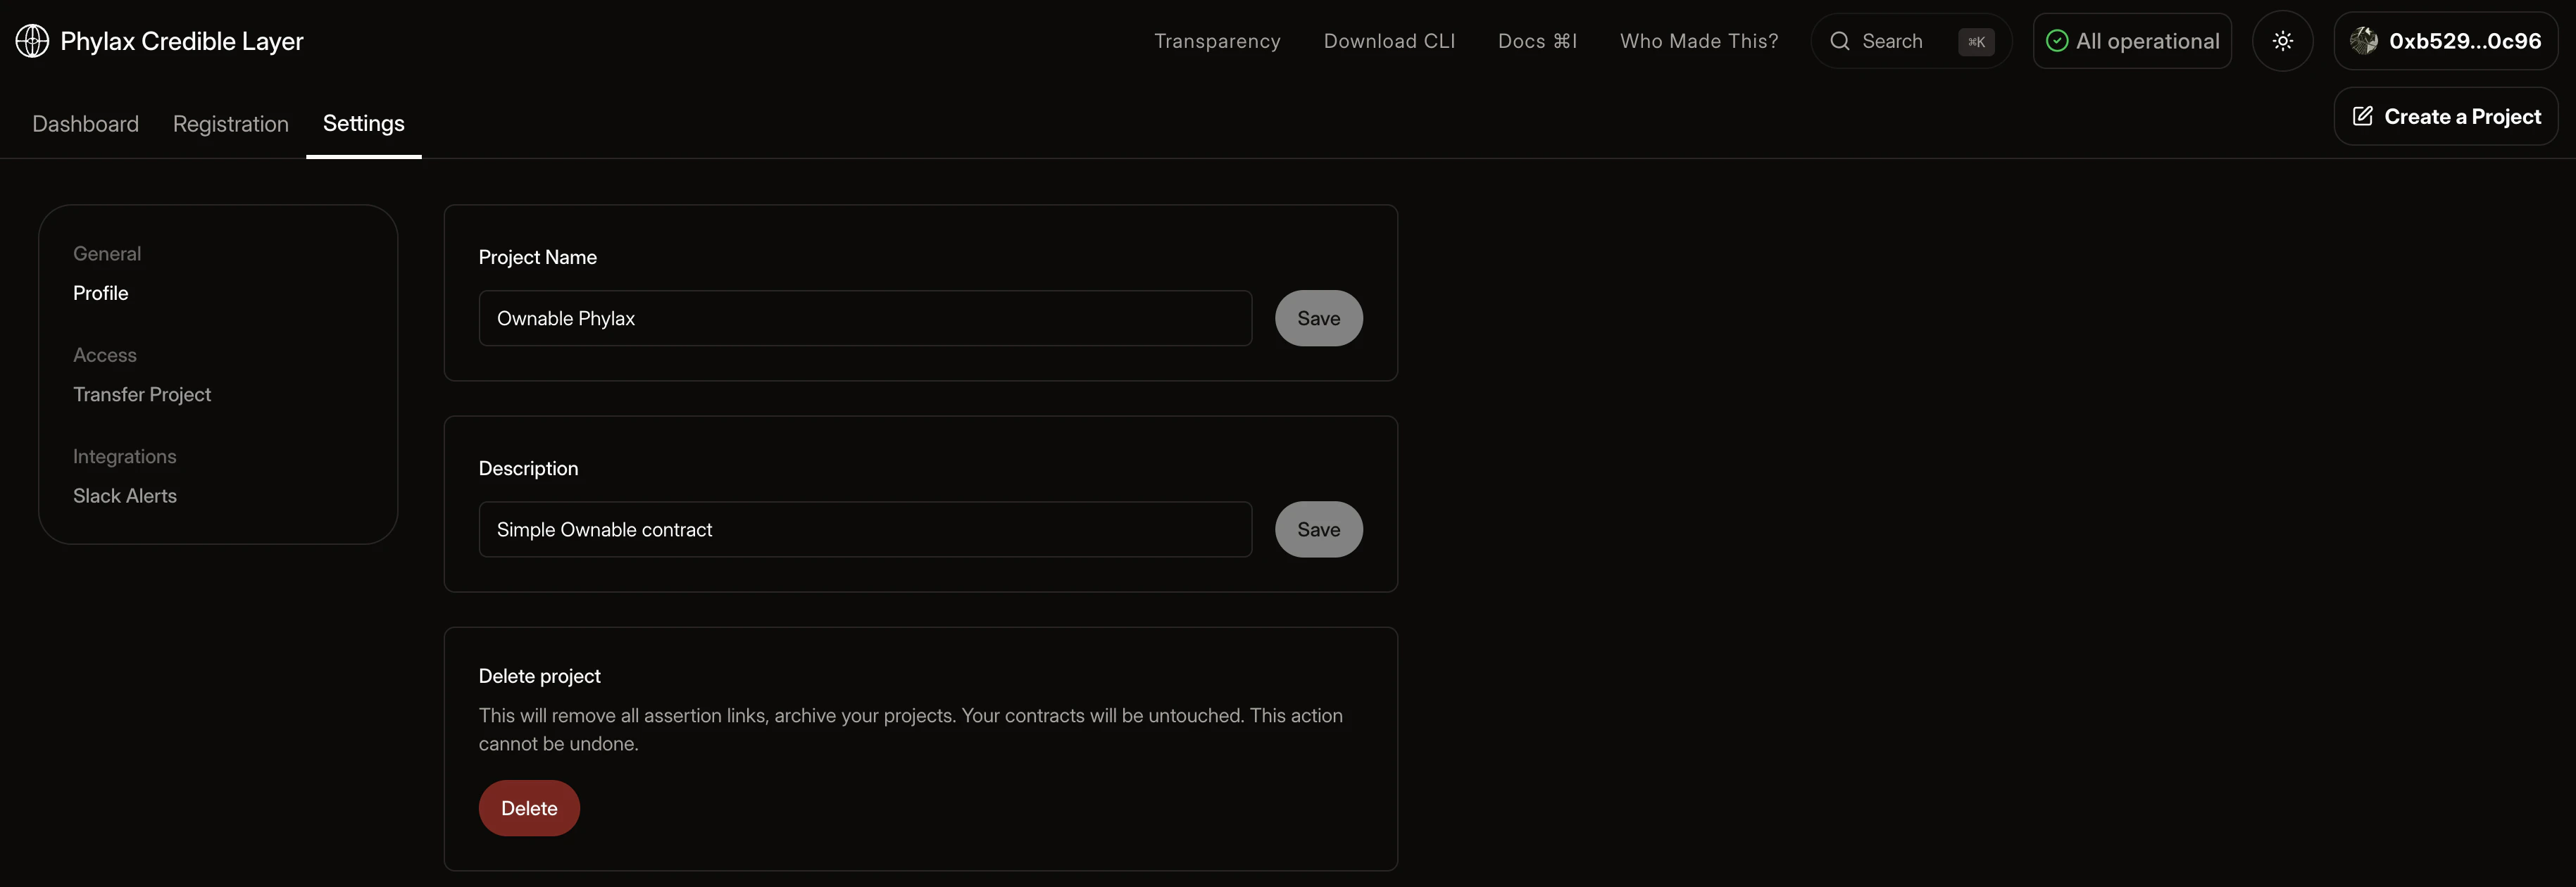This screenshot has width=2576, height=887.
Task: Click the ⌘K shortcut badge in search bar
Action: 1975,41
